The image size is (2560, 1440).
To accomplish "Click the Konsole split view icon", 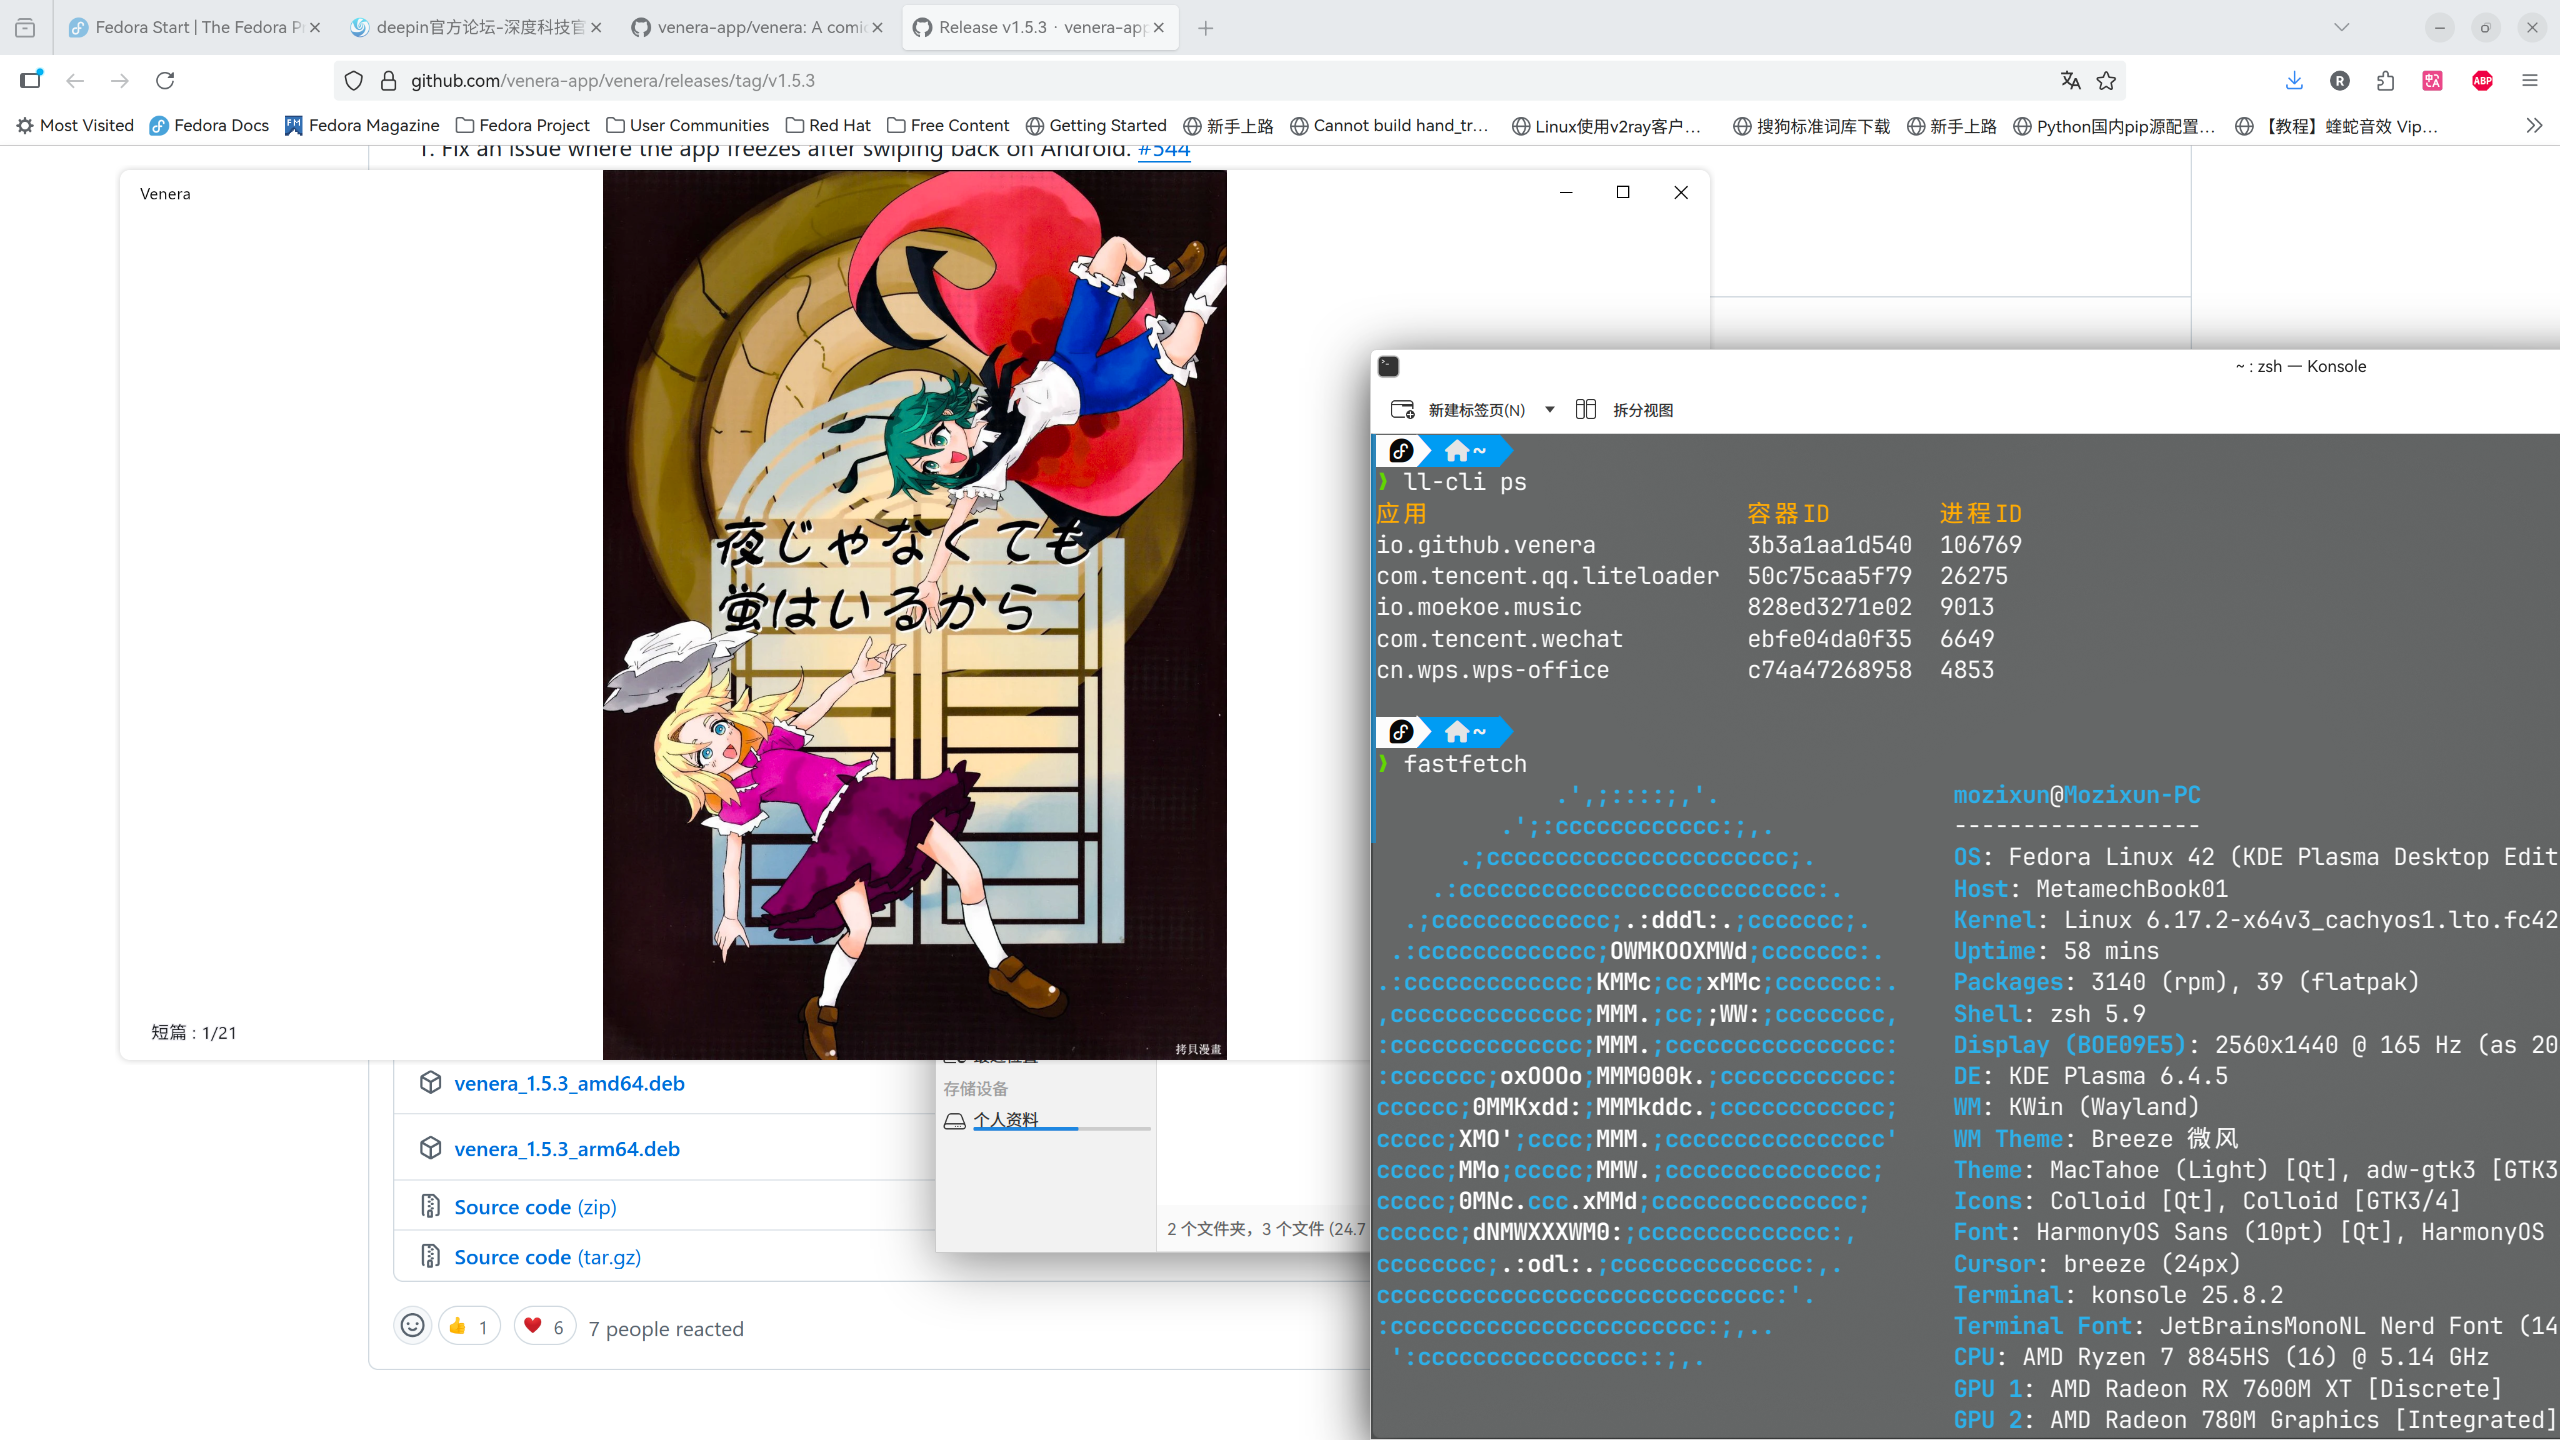I will click(1586, 409).
